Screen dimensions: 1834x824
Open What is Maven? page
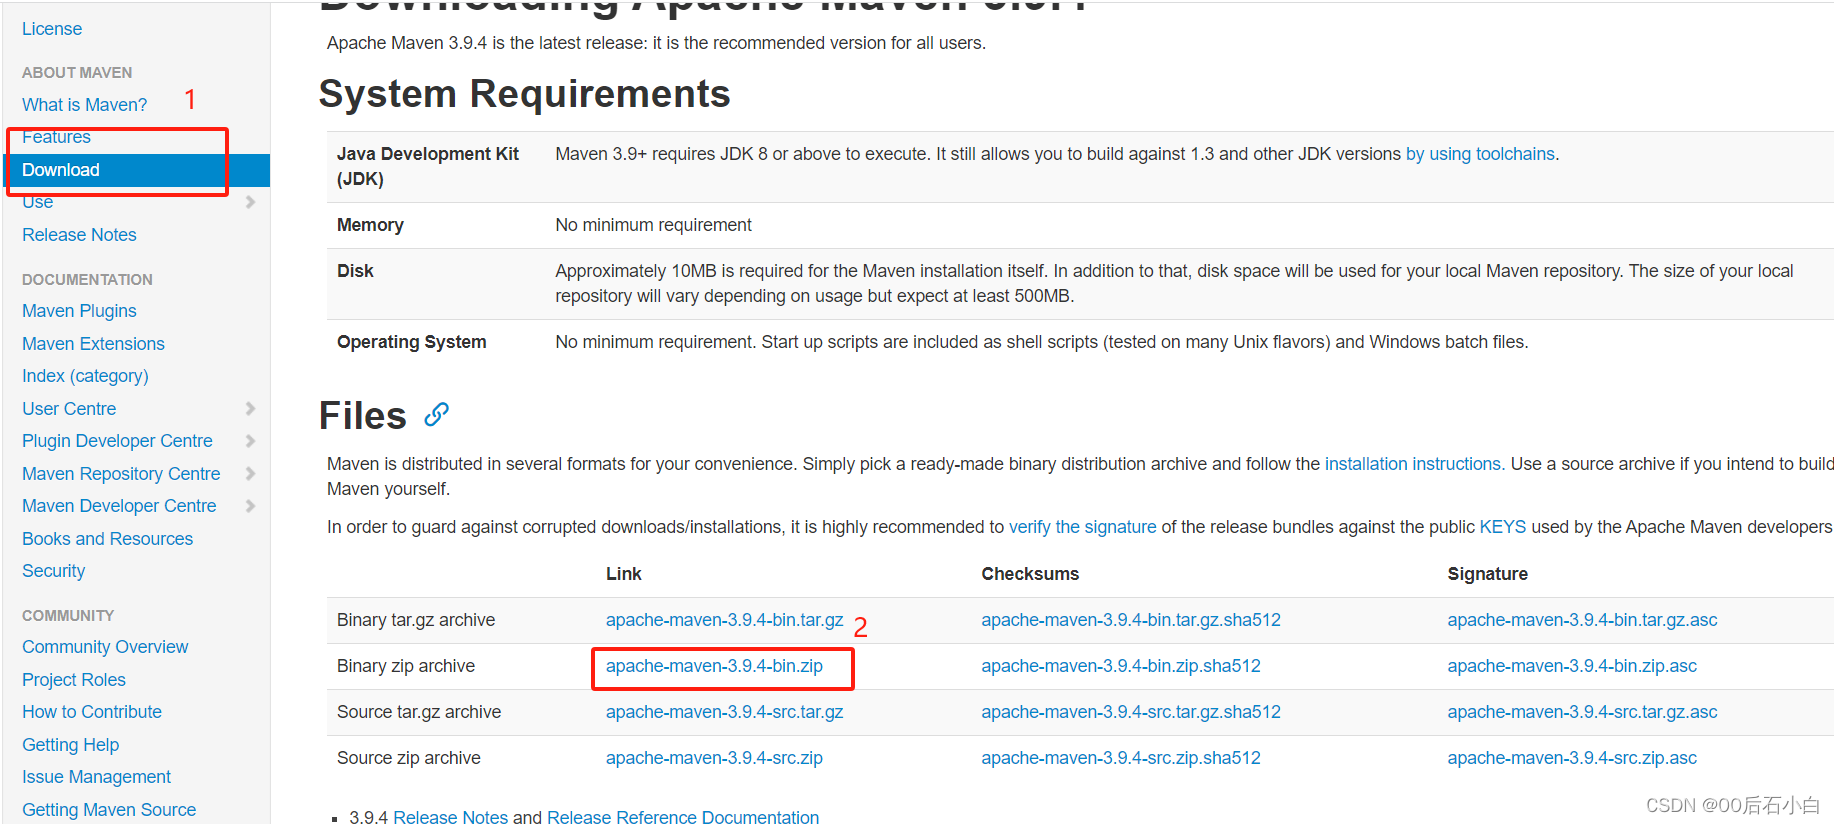coord(84,104)
